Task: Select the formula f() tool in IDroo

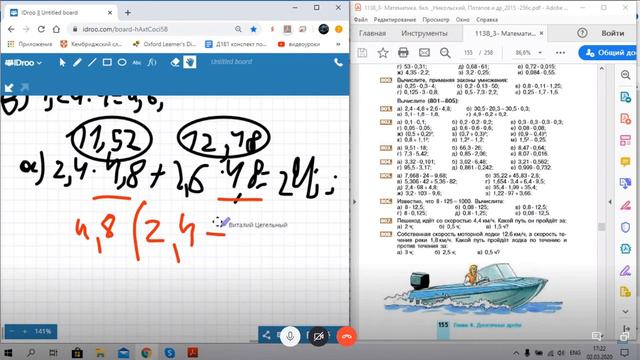Action: pos(152,62)
